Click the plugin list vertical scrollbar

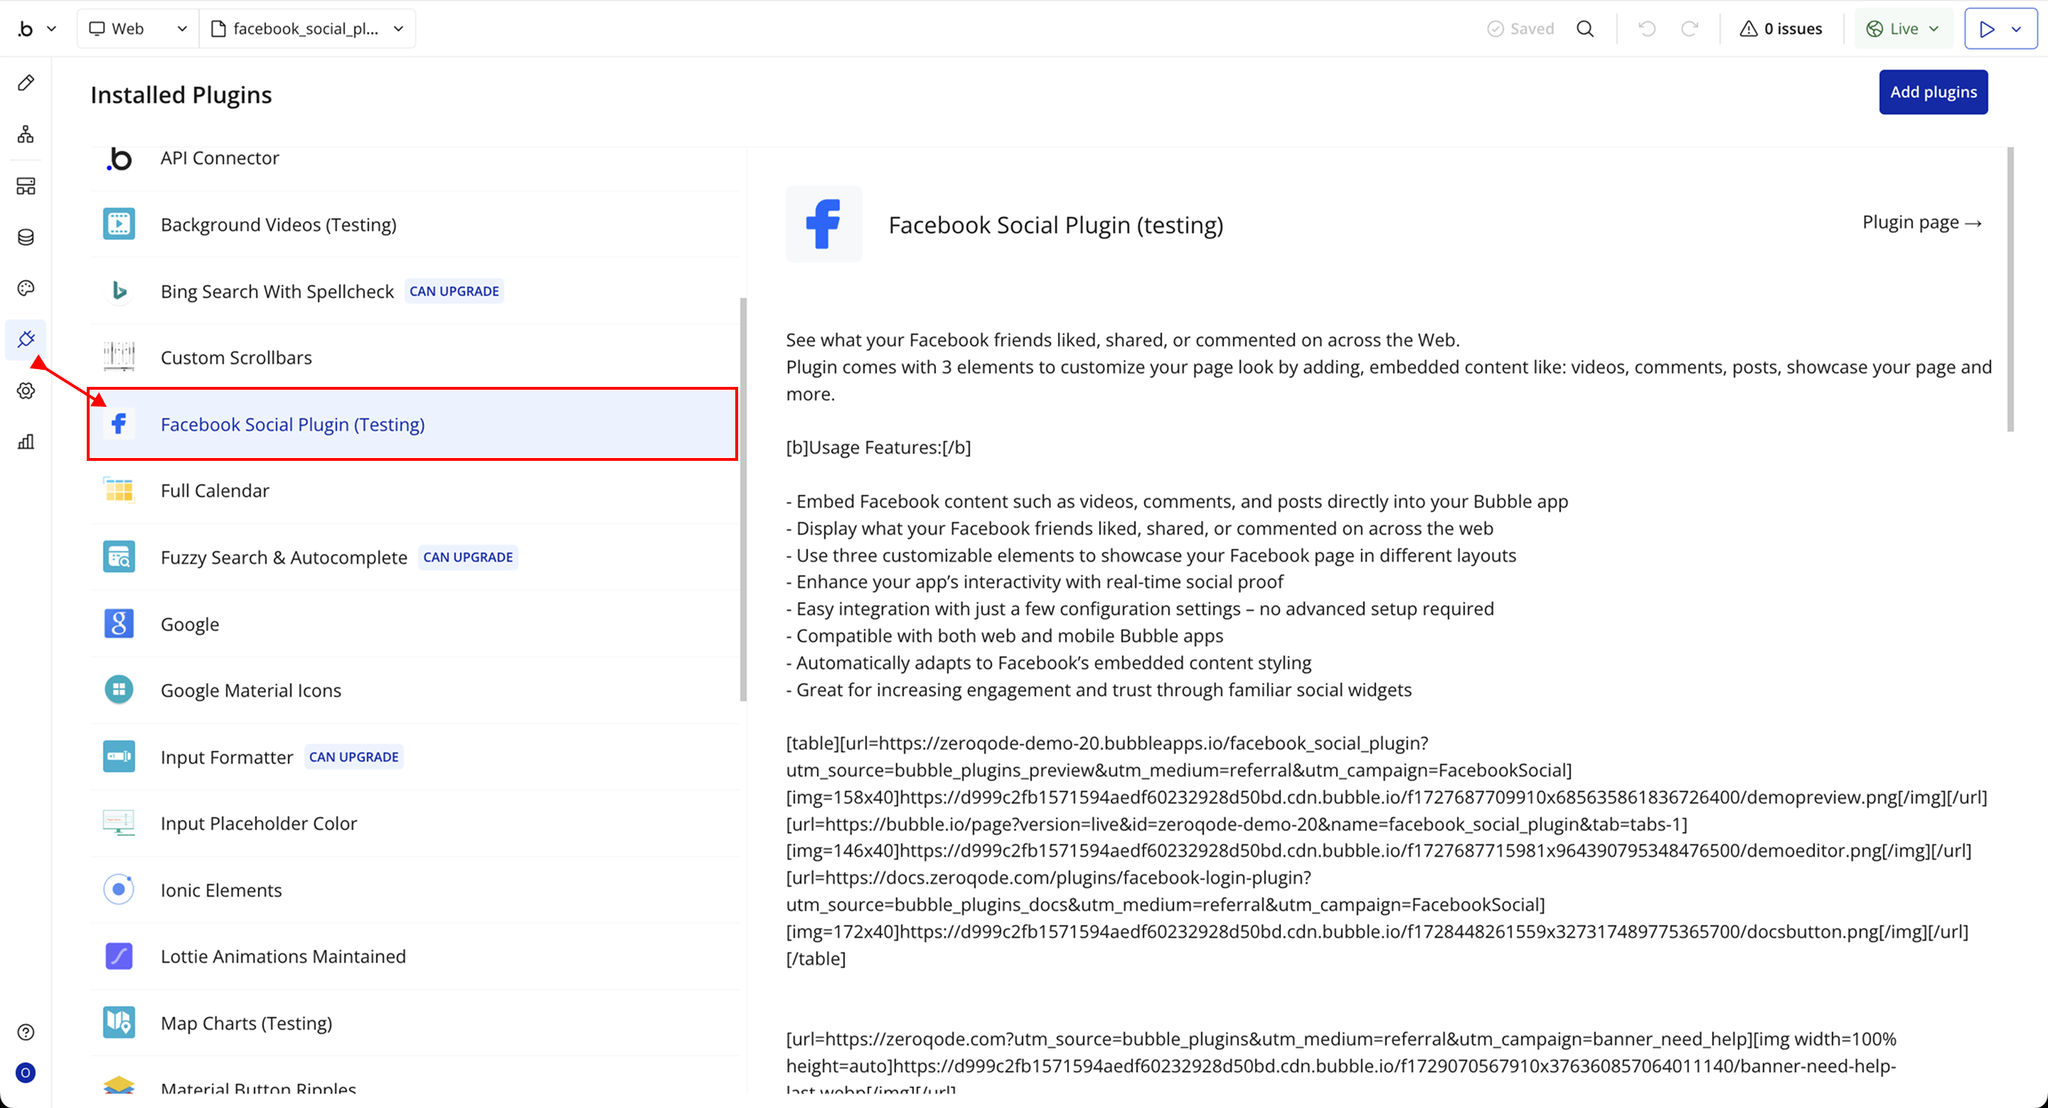(743, 500)
